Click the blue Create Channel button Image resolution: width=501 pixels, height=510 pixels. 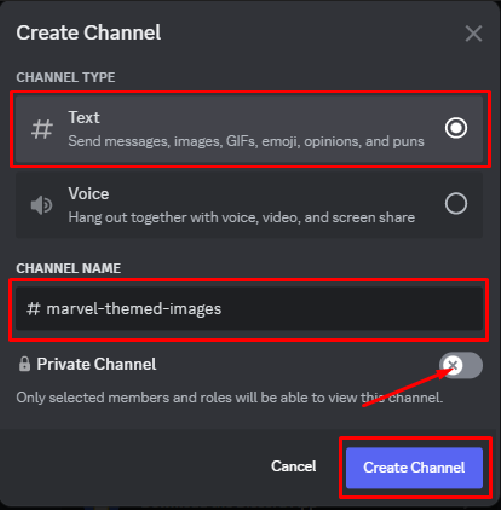click(414, 468)
